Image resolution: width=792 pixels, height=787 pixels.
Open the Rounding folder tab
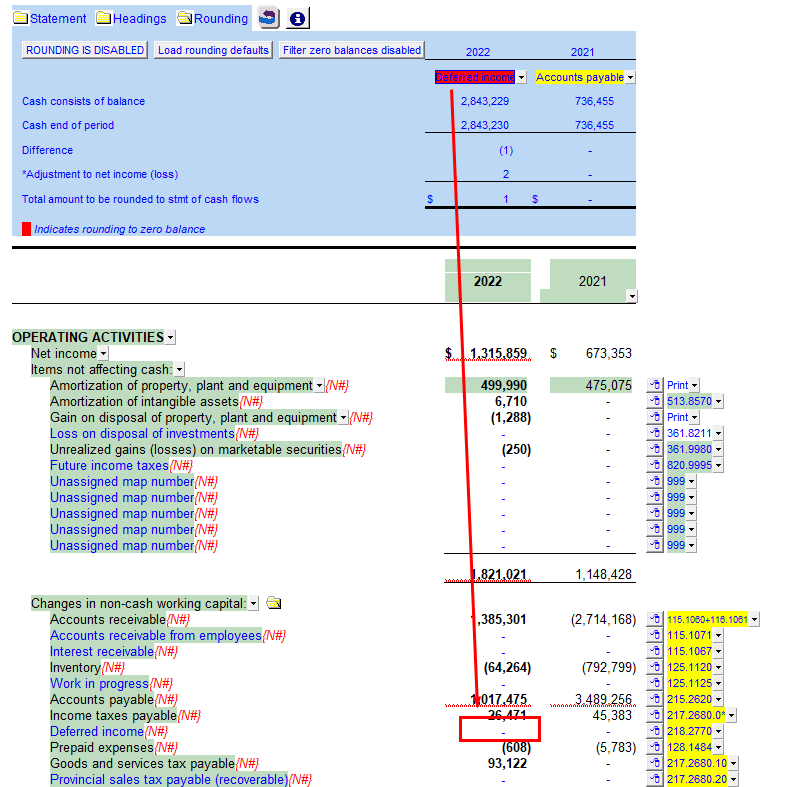click(213, 19)
